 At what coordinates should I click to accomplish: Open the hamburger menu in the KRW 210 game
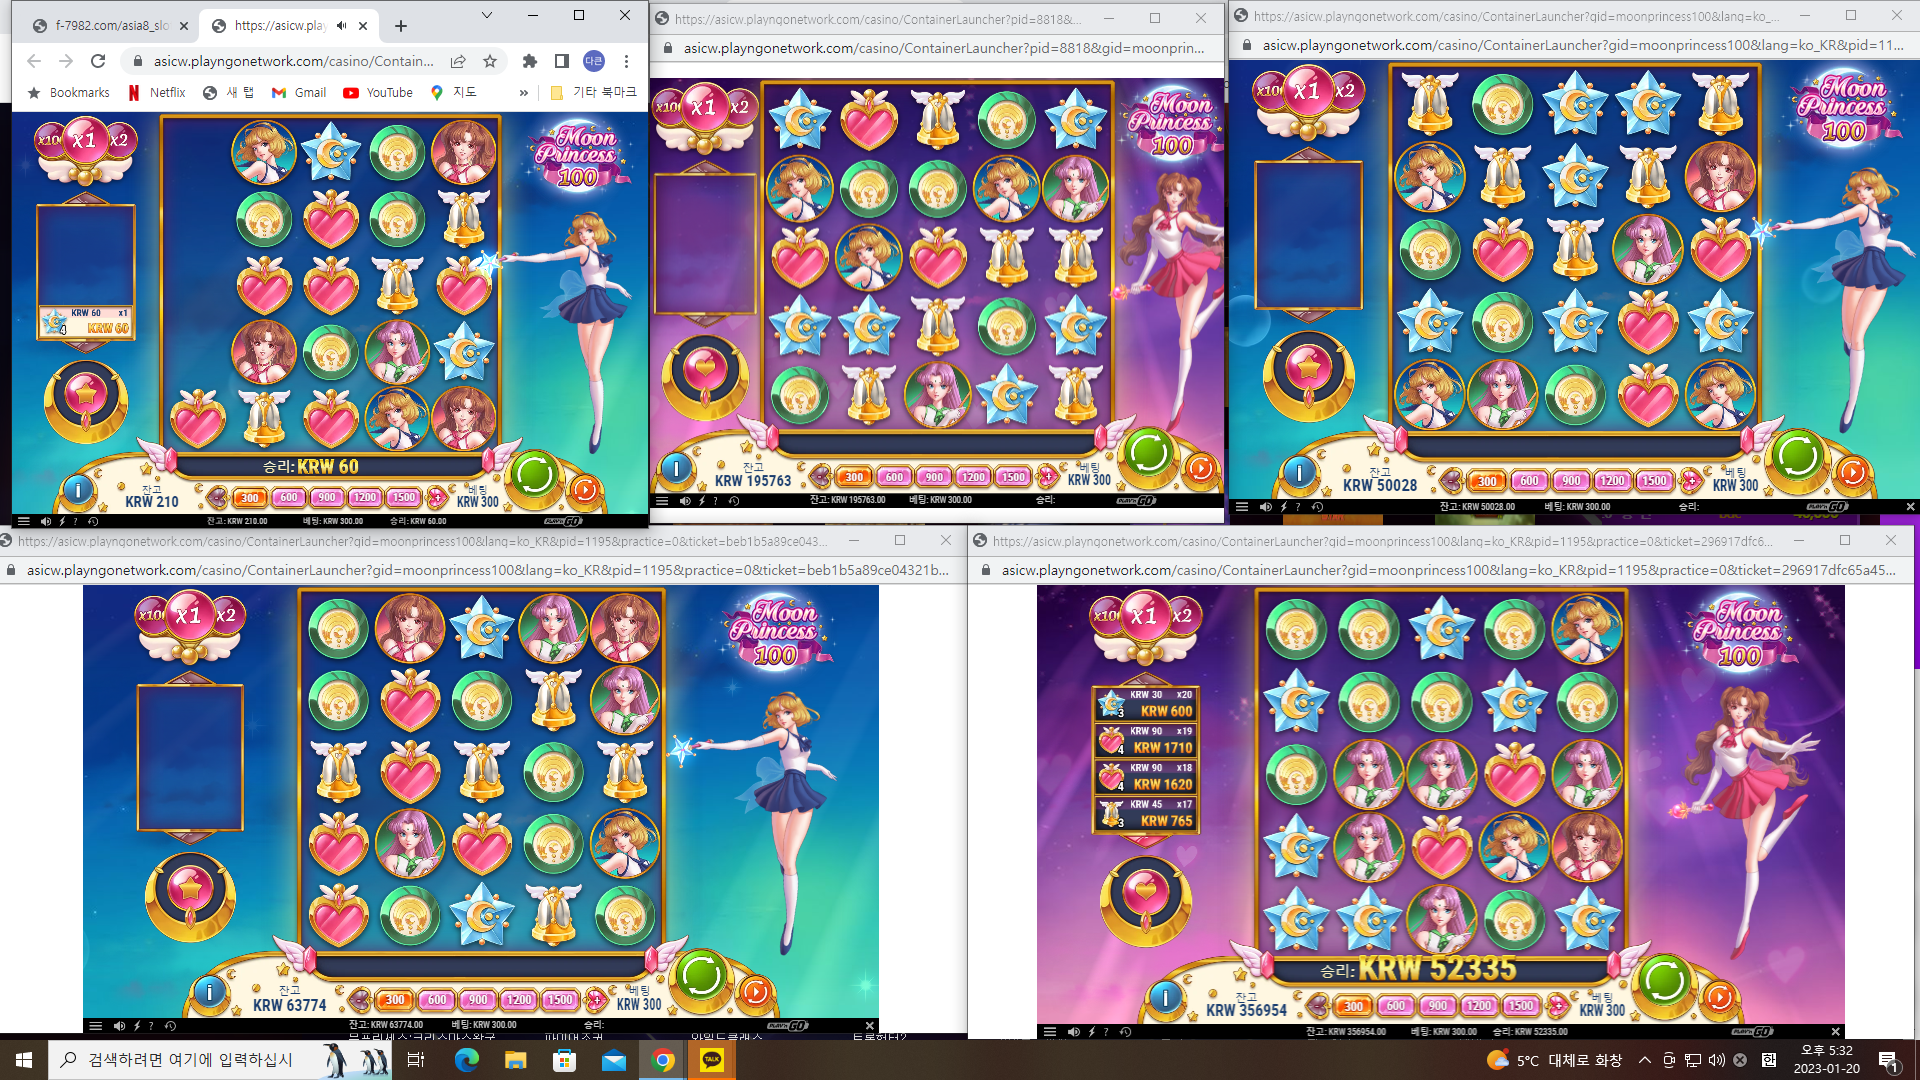click(x=23, y=521)
